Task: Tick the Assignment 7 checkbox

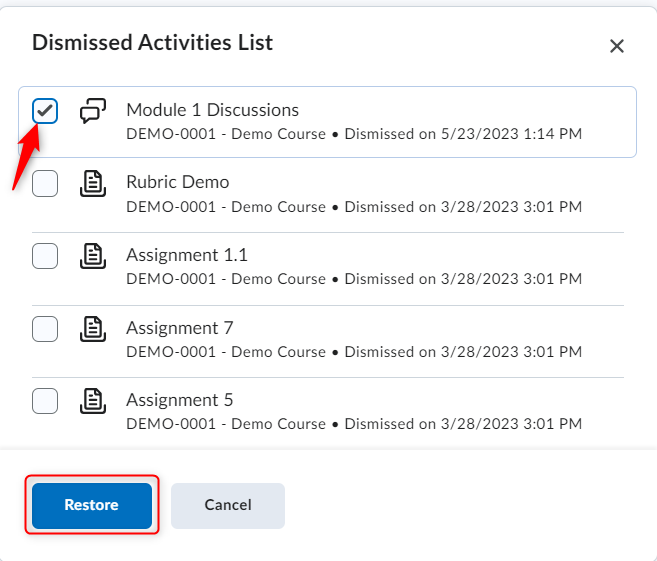Action: pos(45,329)
